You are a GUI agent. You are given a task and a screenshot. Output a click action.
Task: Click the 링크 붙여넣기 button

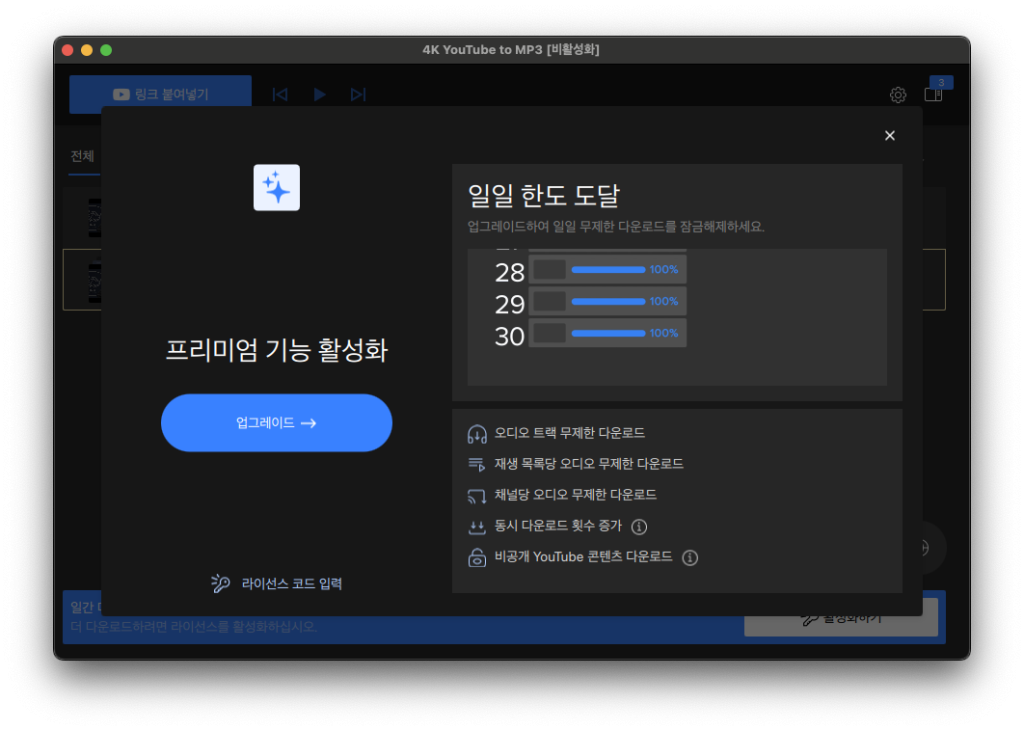tap(160, 94)
